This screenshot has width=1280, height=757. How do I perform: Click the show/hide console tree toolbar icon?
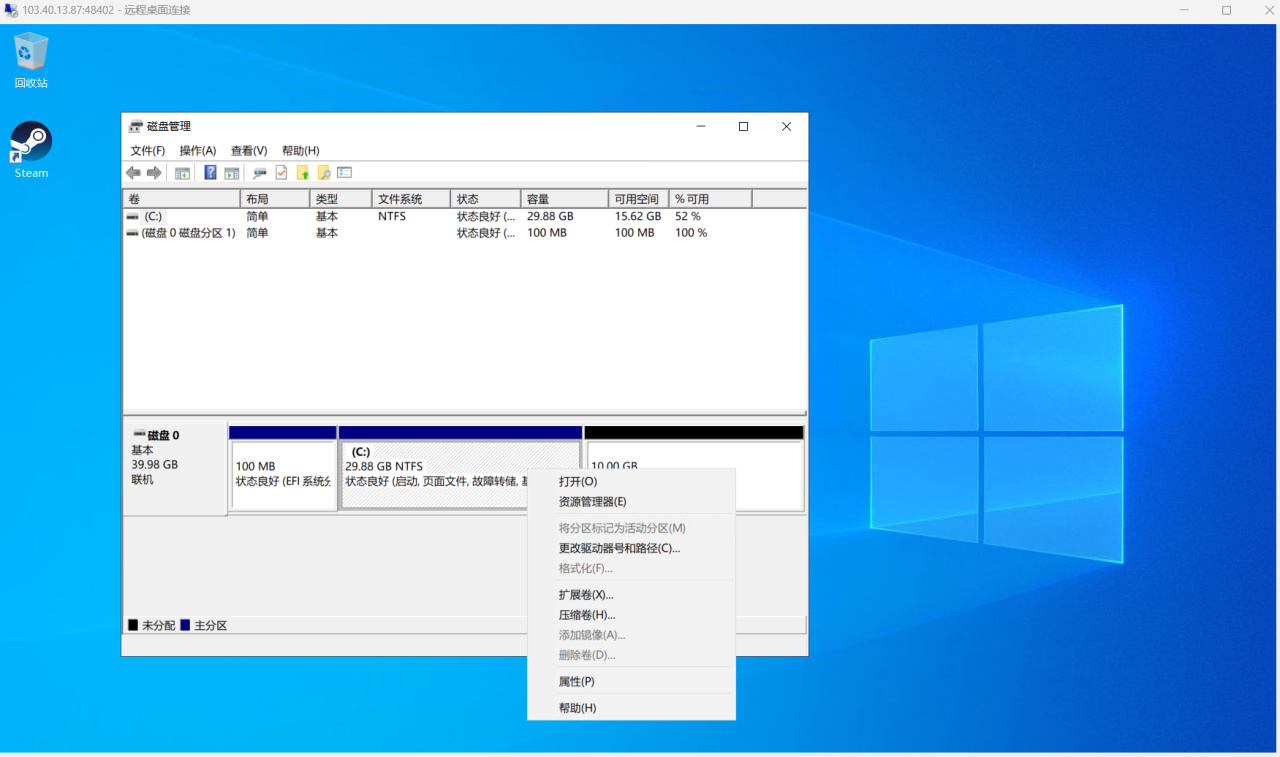pos(182,173)
